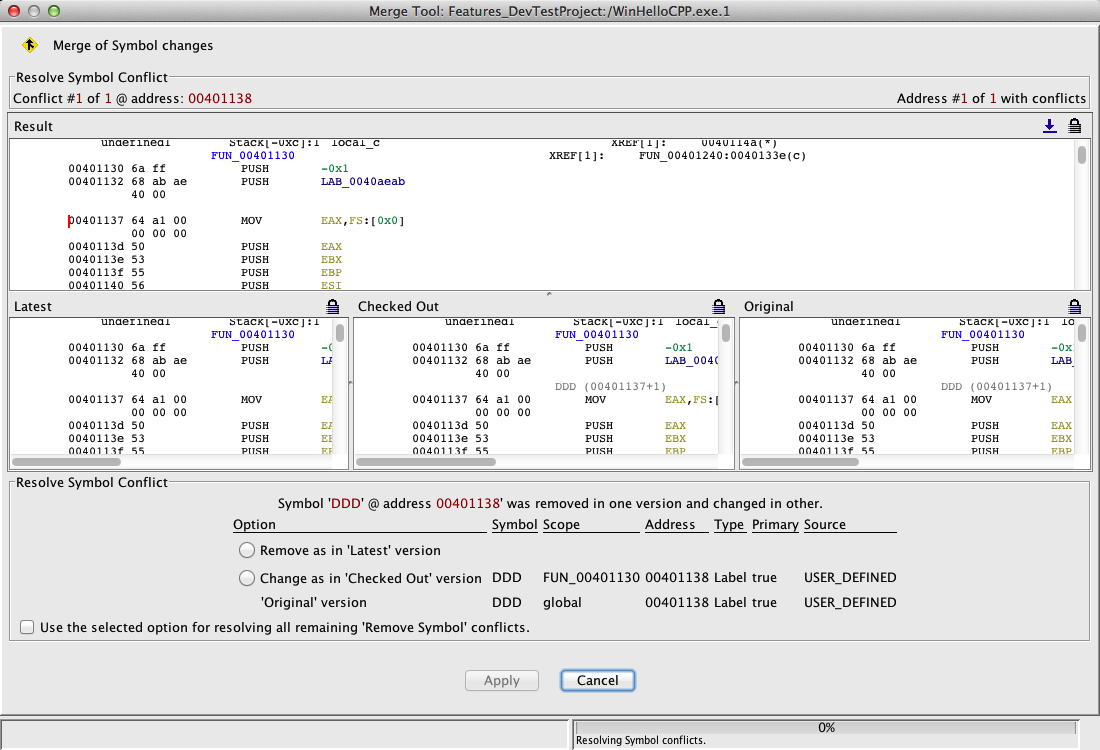Click the Apply button
The height and width of the screenshot is (750, 1100).
coord(502,680)
